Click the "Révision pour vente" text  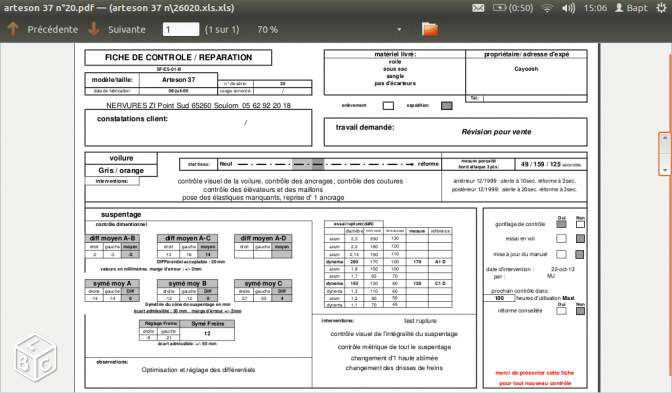point(496,132)
